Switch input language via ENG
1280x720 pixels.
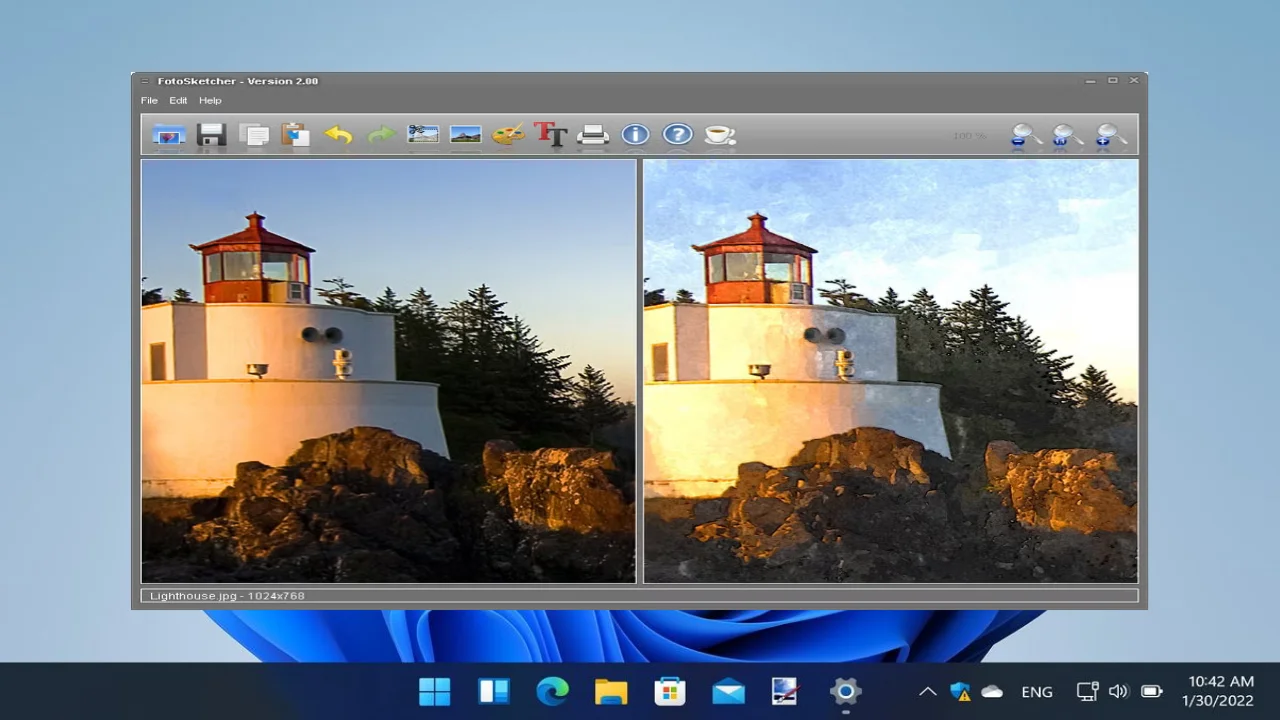(x=1037, y=692)
